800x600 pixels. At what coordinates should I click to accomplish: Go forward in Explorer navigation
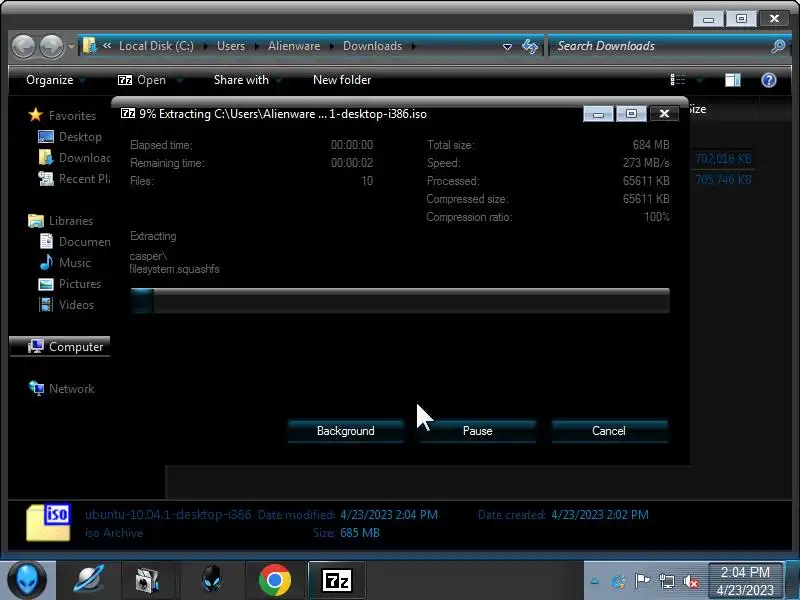coord(52,47)
